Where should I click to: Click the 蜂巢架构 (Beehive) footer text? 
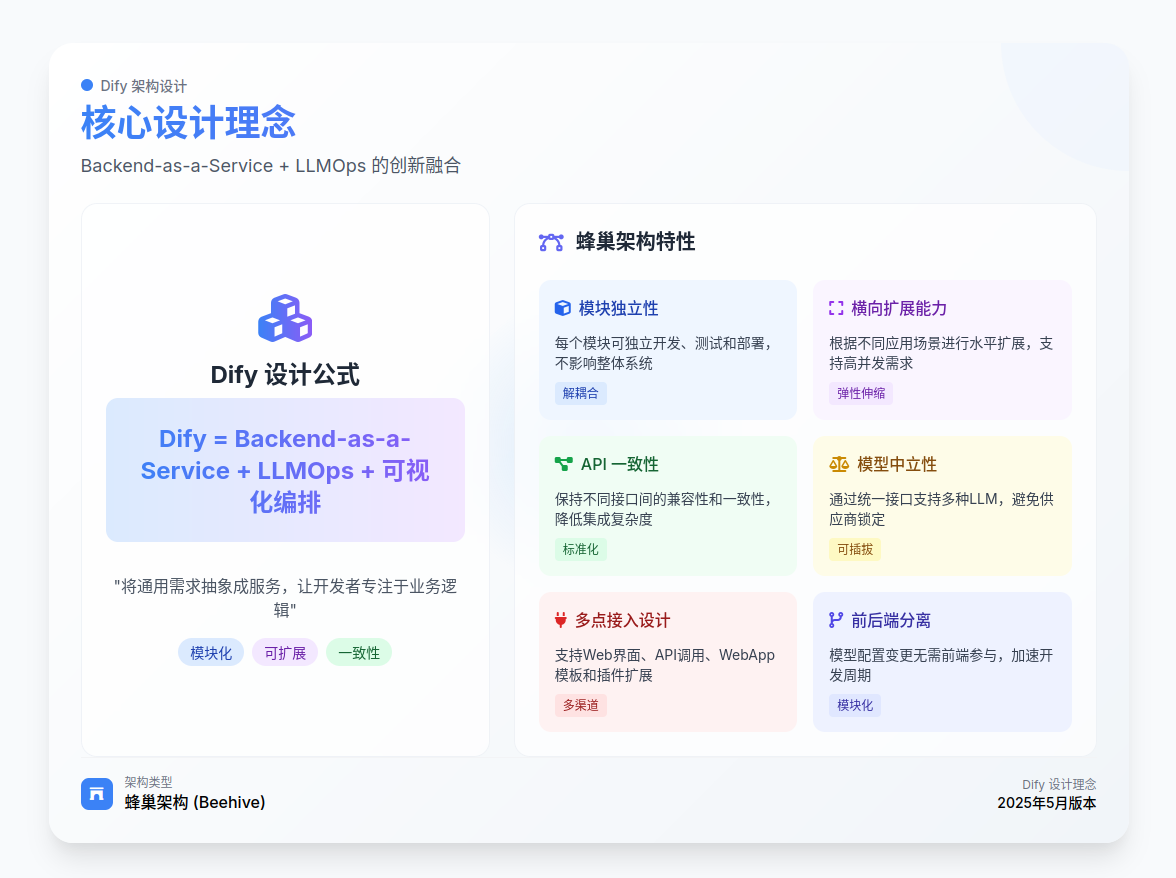[x=195, y=802]
